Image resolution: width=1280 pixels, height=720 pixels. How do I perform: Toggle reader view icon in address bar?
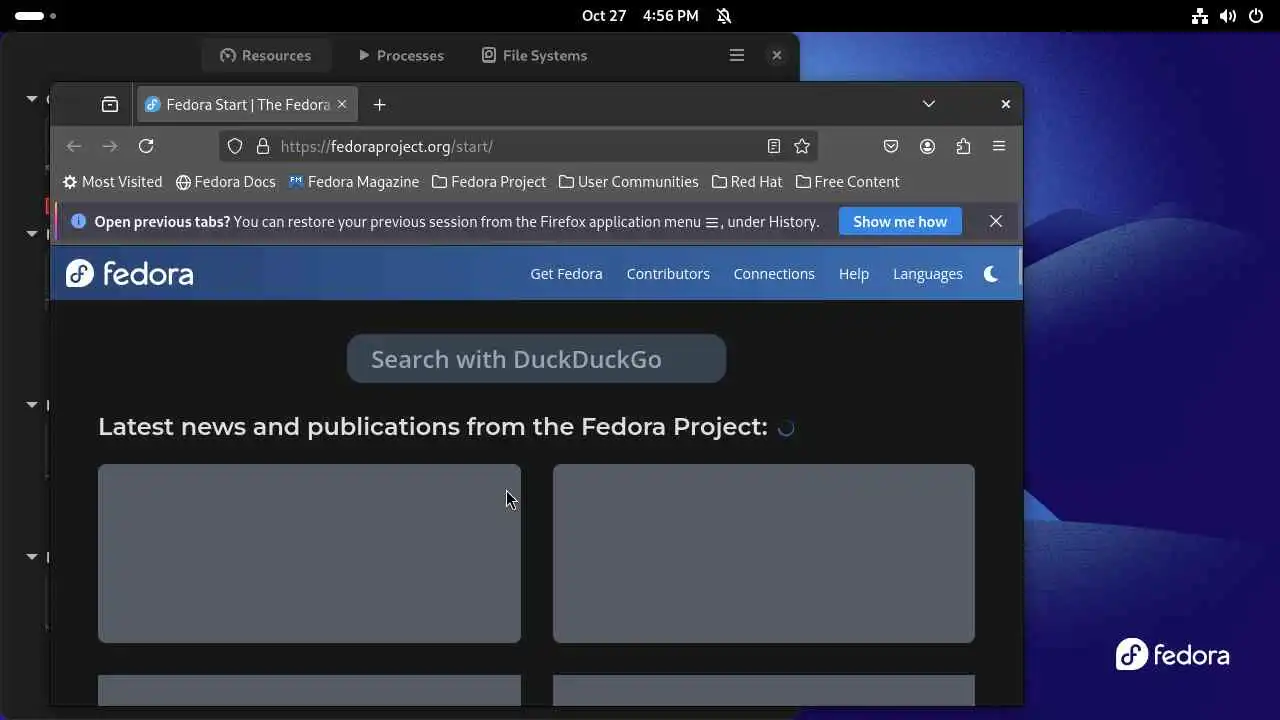(x=773, y=146)
